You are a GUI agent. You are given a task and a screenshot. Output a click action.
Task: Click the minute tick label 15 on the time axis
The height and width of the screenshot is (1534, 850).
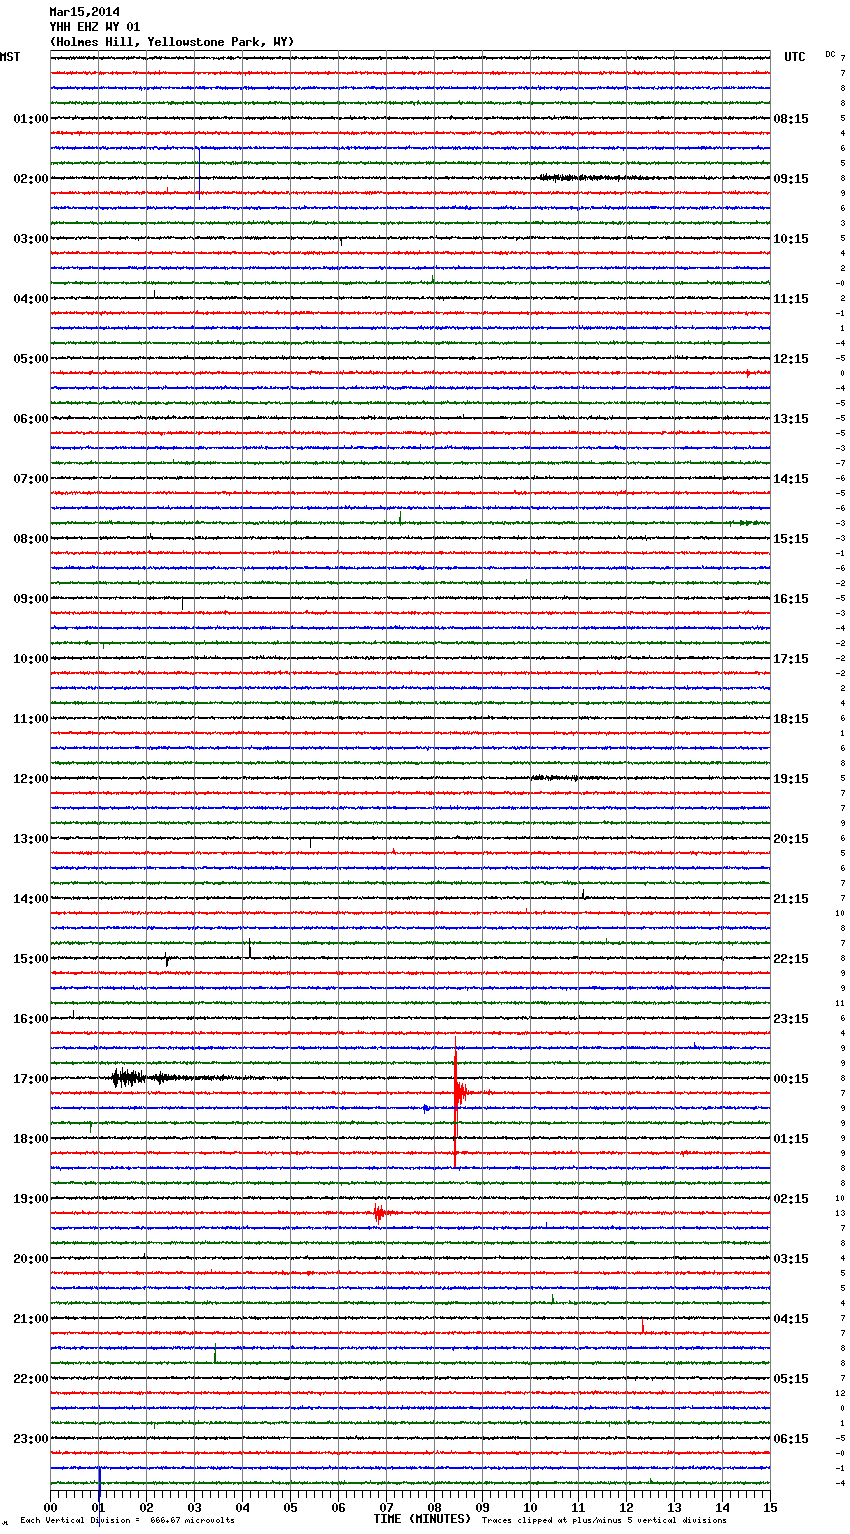(770, 1507)
